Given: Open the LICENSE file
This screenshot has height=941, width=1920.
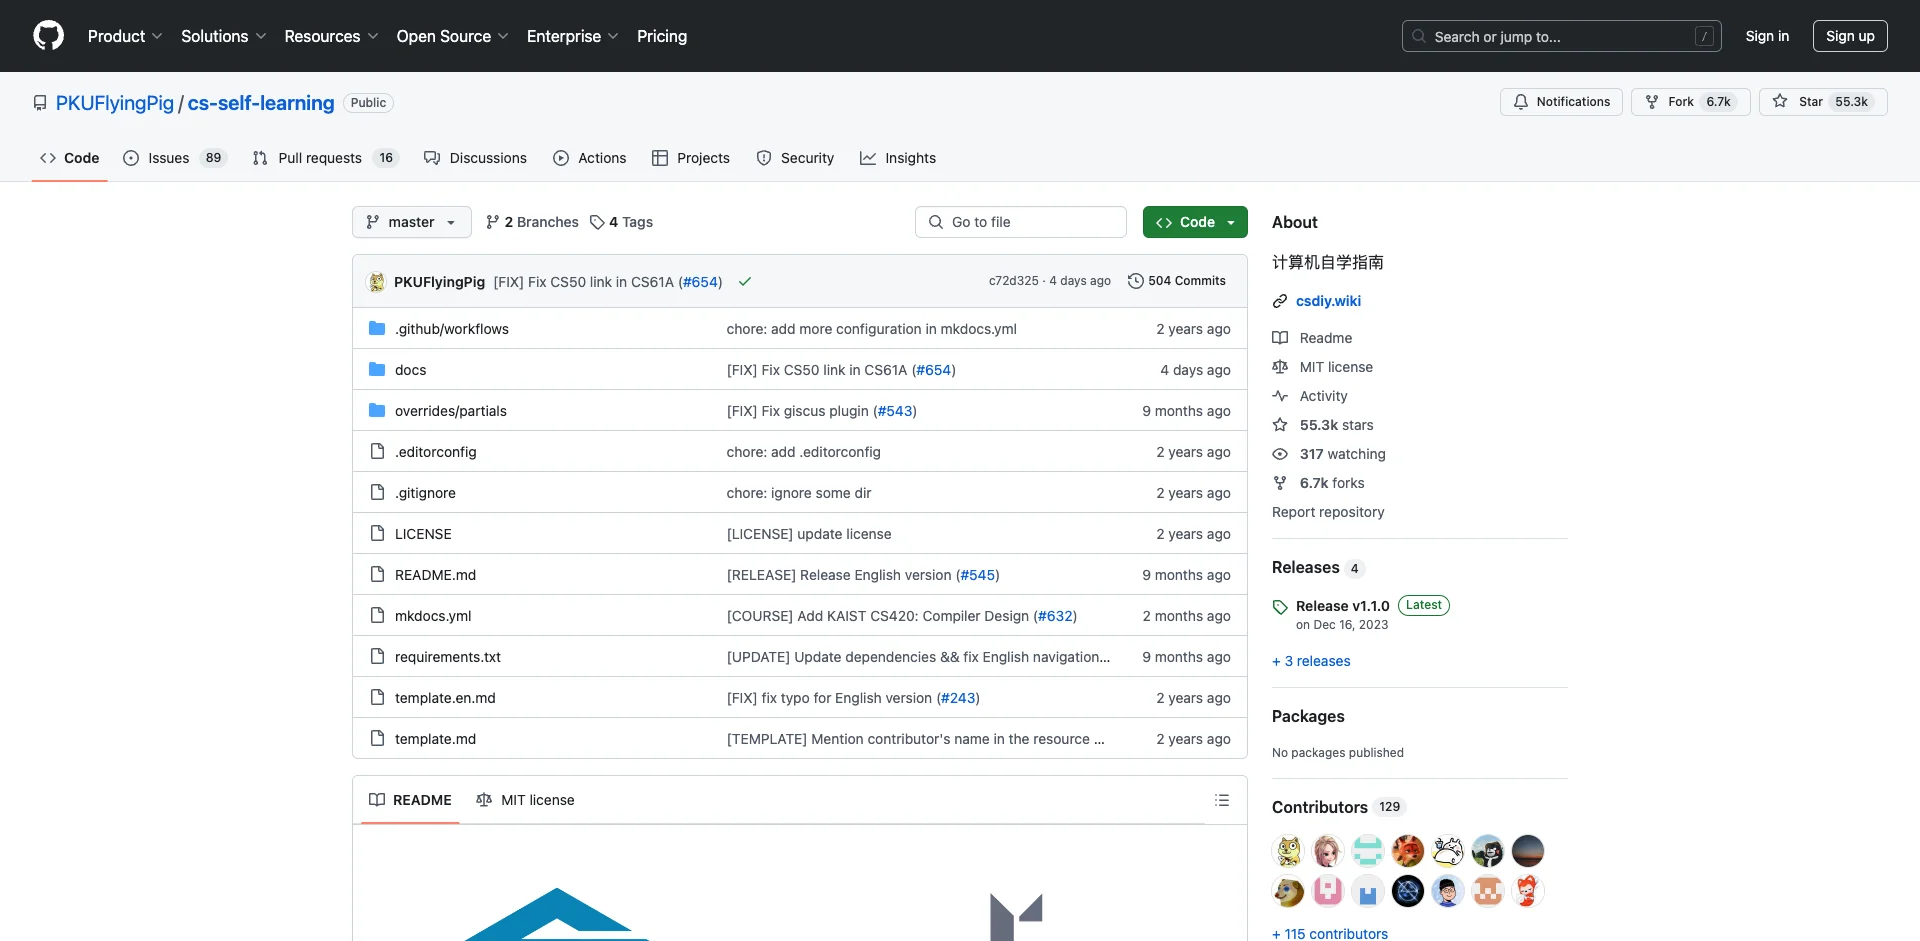Looking at the screenshot, I should tap(423, 534).
